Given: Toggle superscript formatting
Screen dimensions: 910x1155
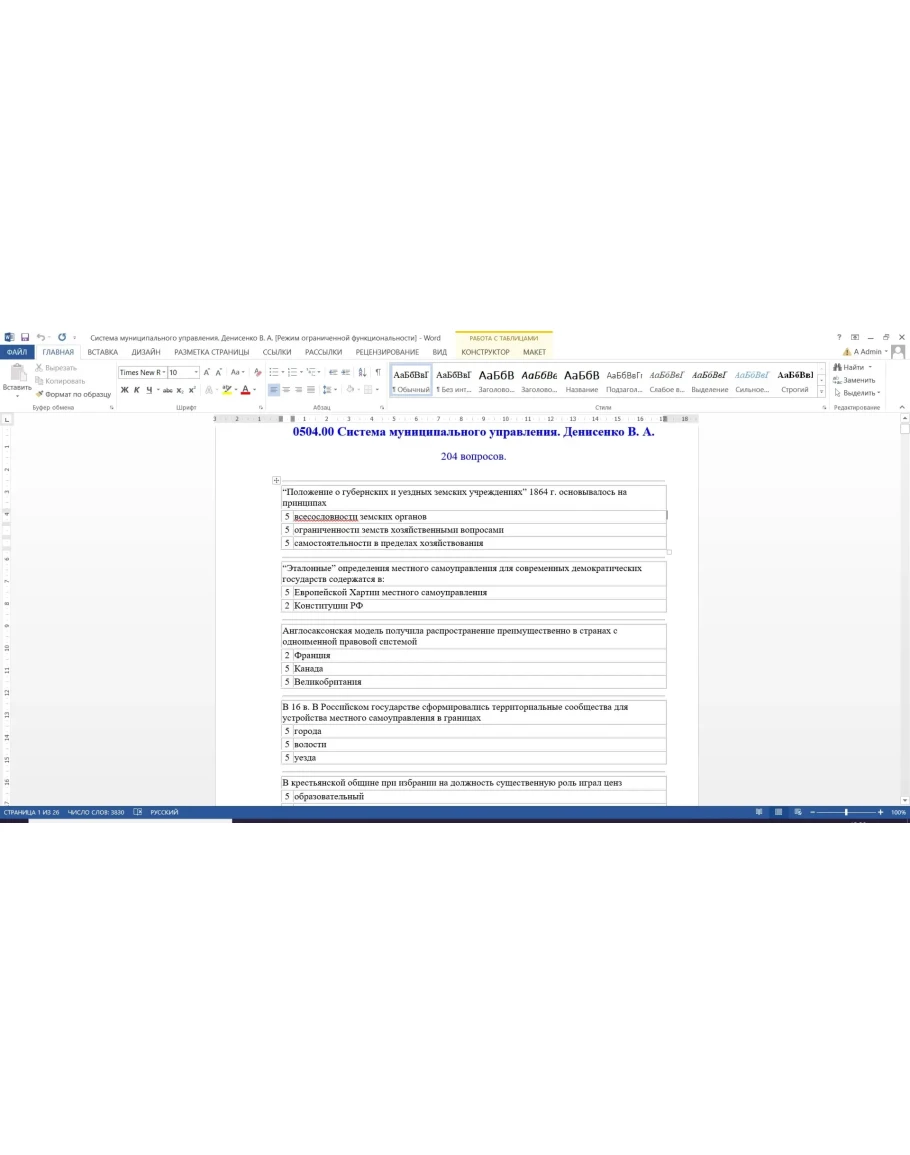Looking at the screenshot, I should point(192,390).
